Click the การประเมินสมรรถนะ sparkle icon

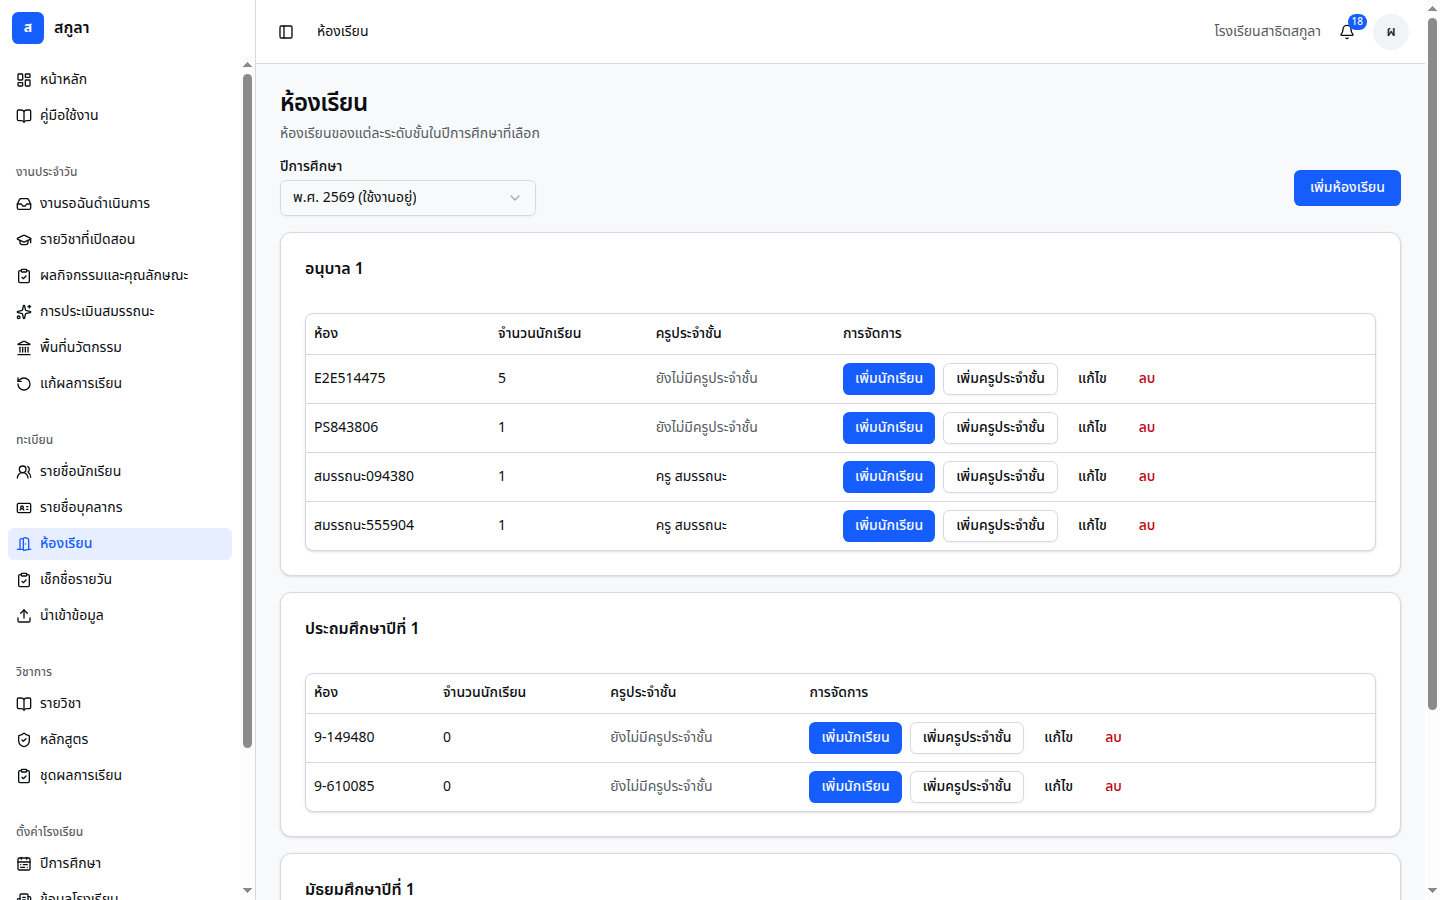(24, 312)
